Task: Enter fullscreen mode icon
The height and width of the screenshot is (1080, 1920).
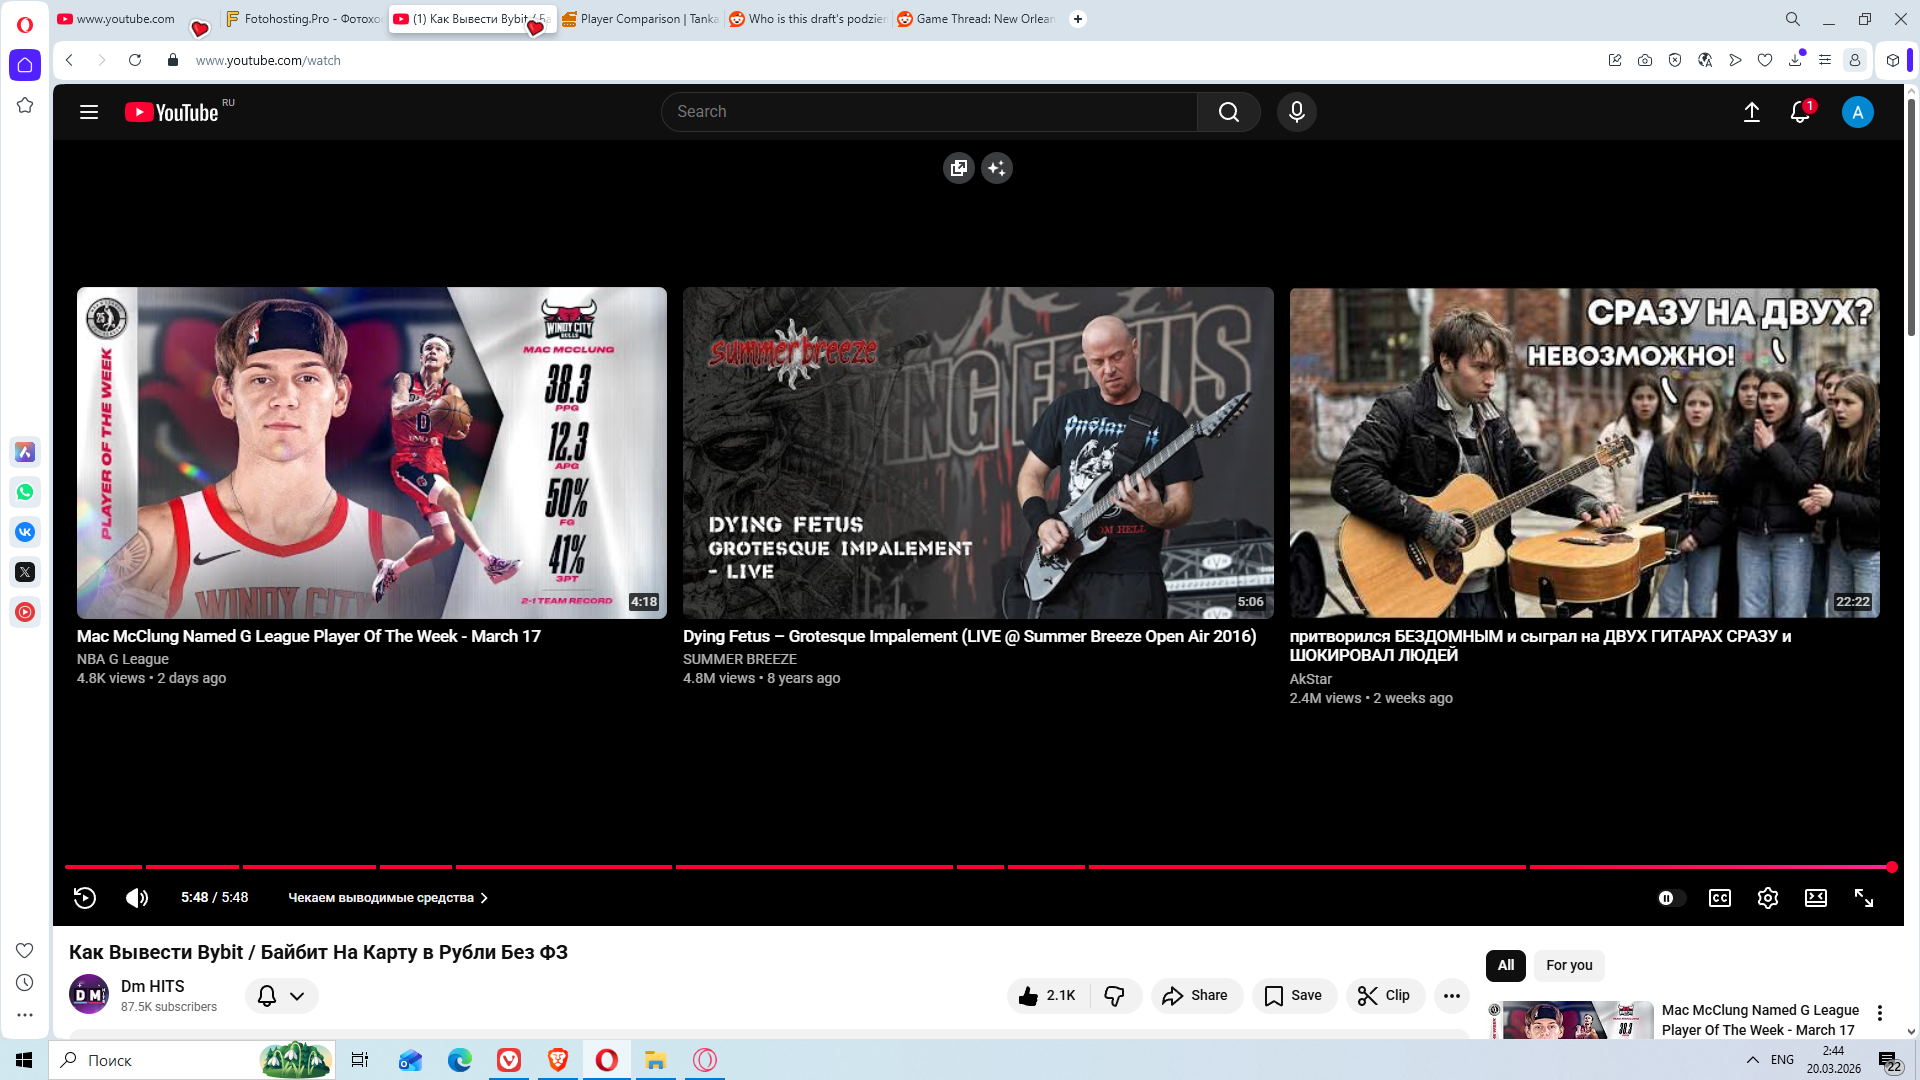Action: [x=1863, y=898]
